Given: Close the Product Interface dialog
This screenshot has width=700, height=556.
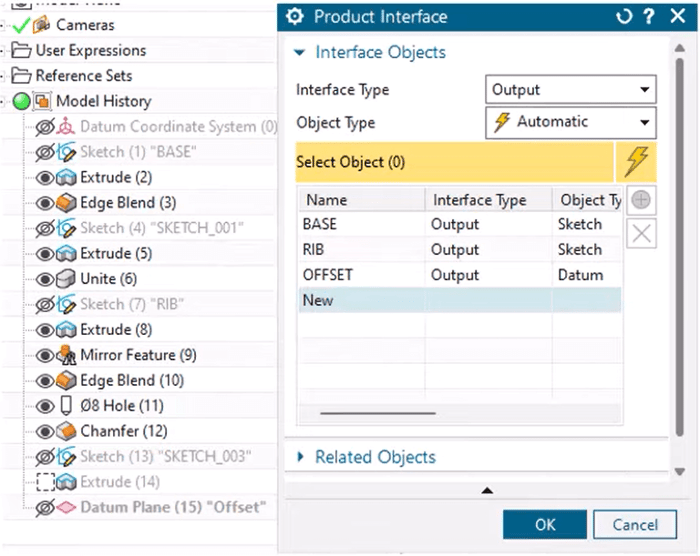Looking at the screenshot, I should 678,16.
